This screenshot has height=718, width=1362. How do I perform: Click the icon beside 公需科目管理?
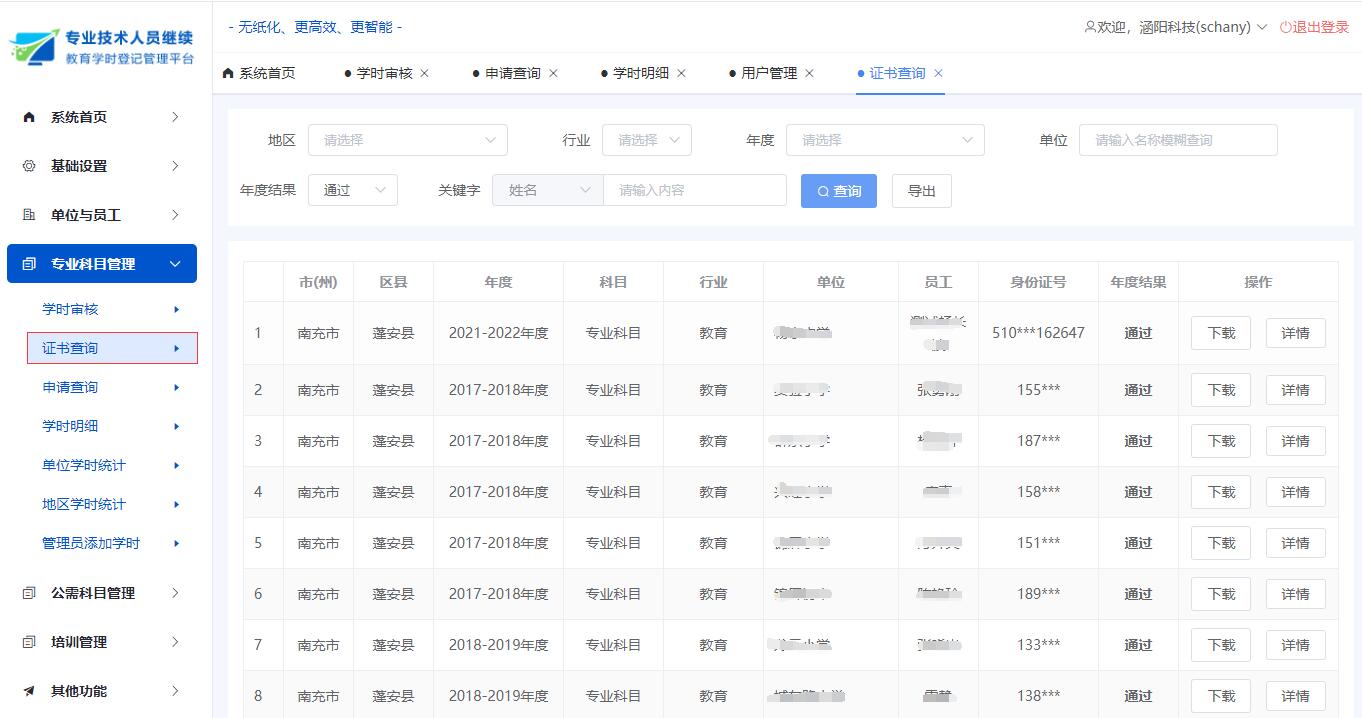point(29,593)
